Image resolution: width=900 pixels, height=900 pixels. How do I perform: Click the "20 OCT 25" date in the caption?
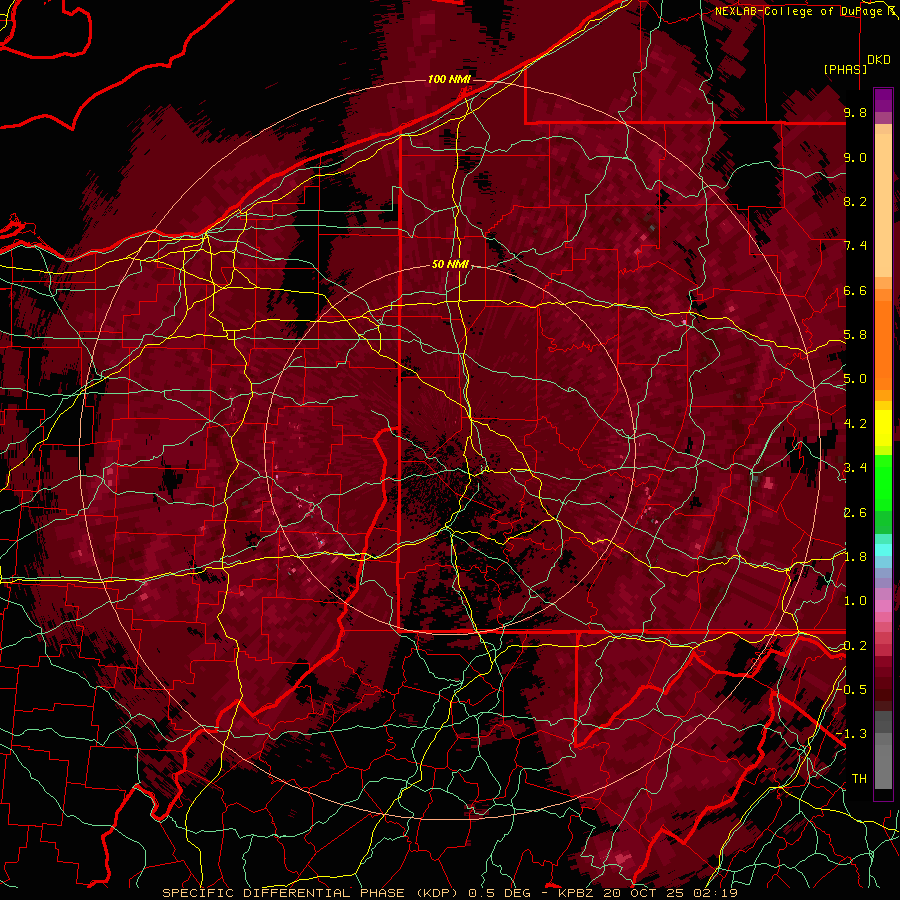641,893
